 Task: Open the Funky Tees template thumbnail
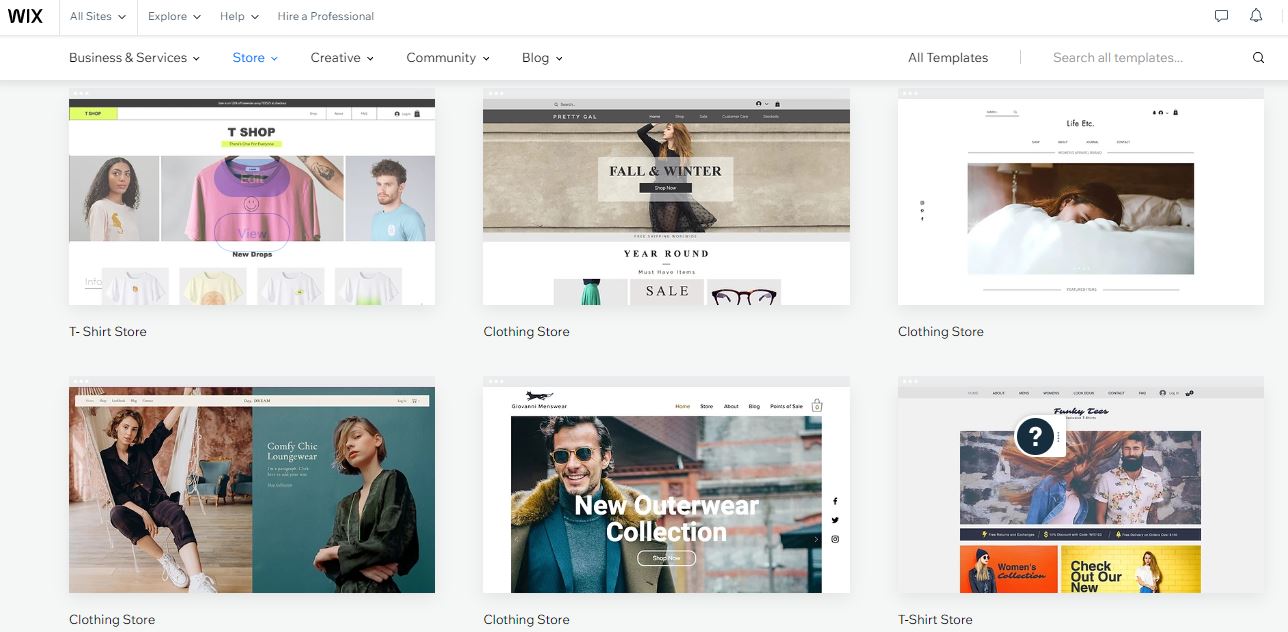tap(1081, 485)
